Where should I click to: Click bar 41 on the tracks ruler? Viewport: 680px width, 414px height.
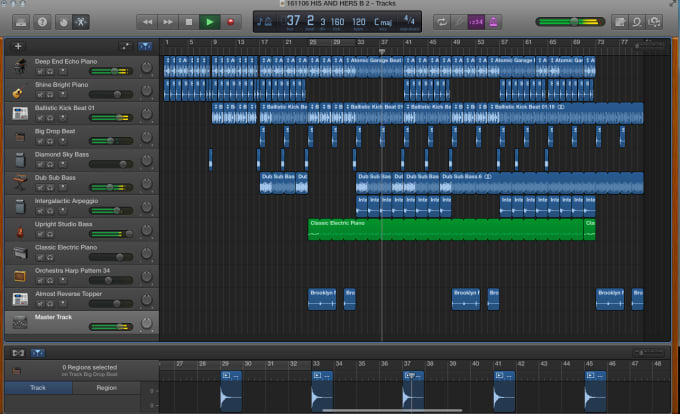[408, 42]
